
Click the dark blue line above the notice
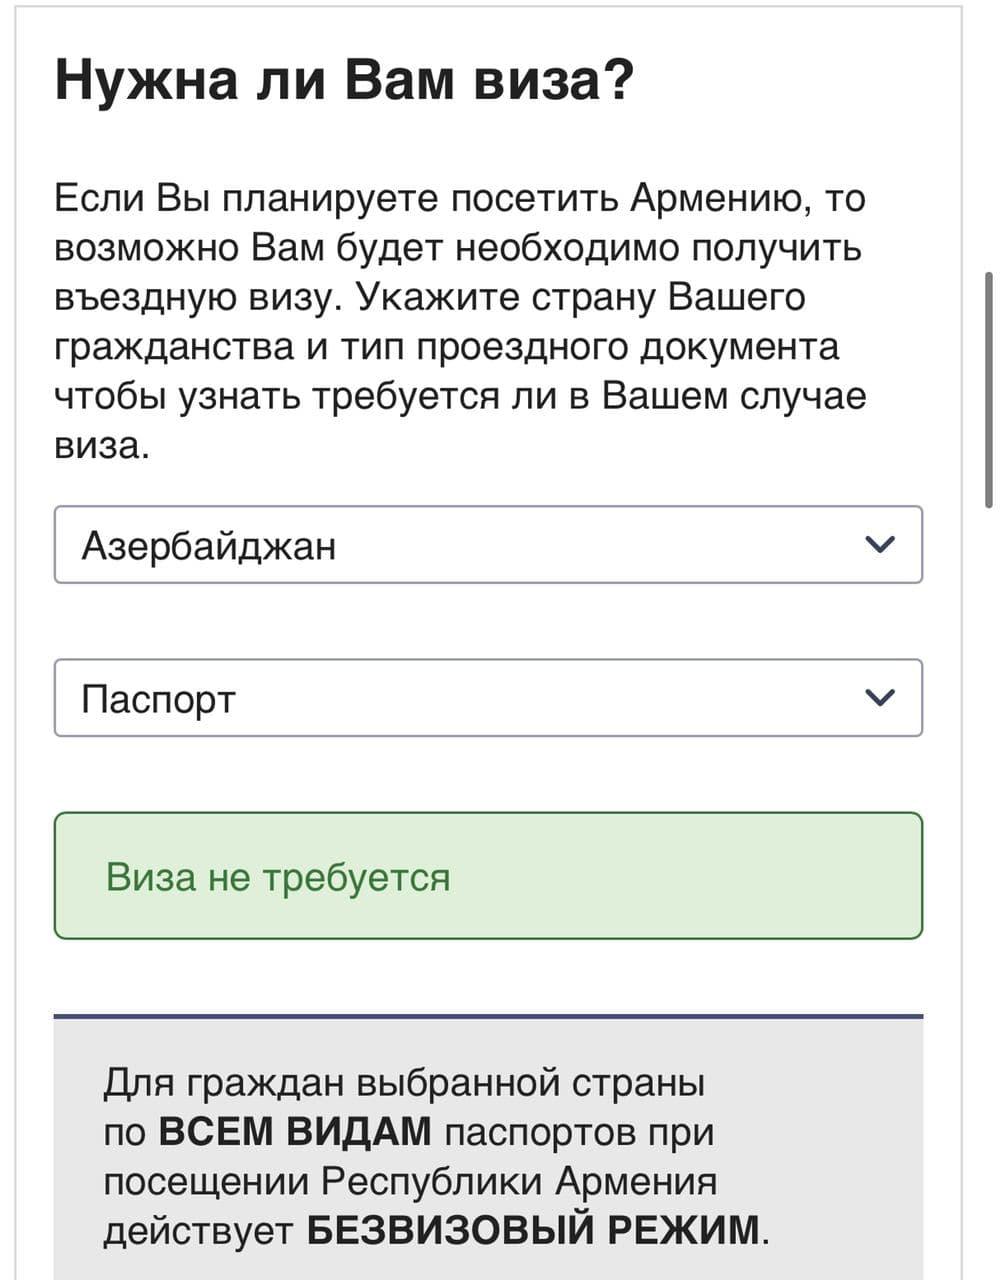488,1016
